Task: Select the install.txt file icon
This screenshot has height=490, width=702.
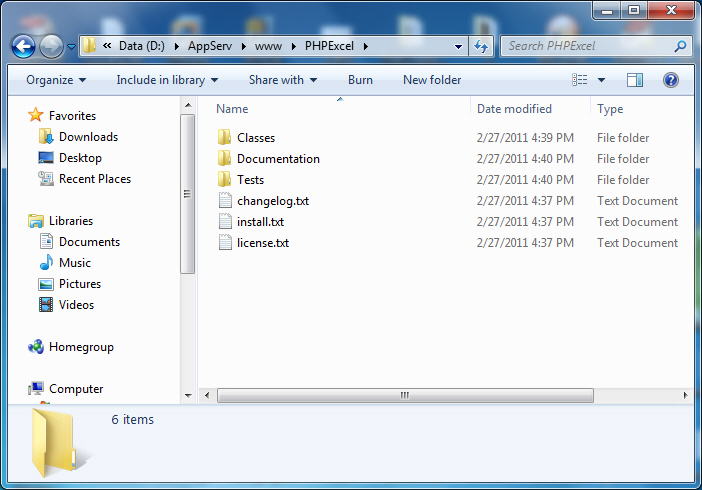Action: [225, 222]
